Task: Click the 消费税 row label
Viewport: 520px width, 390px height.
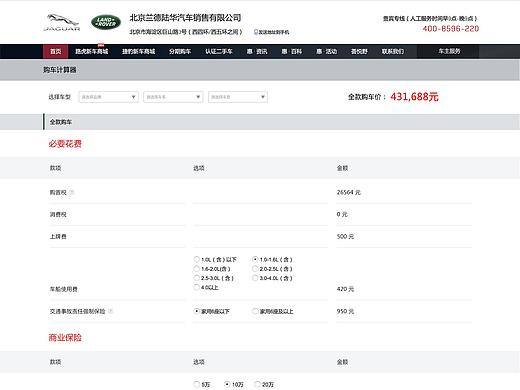Action: coord(58,214)
